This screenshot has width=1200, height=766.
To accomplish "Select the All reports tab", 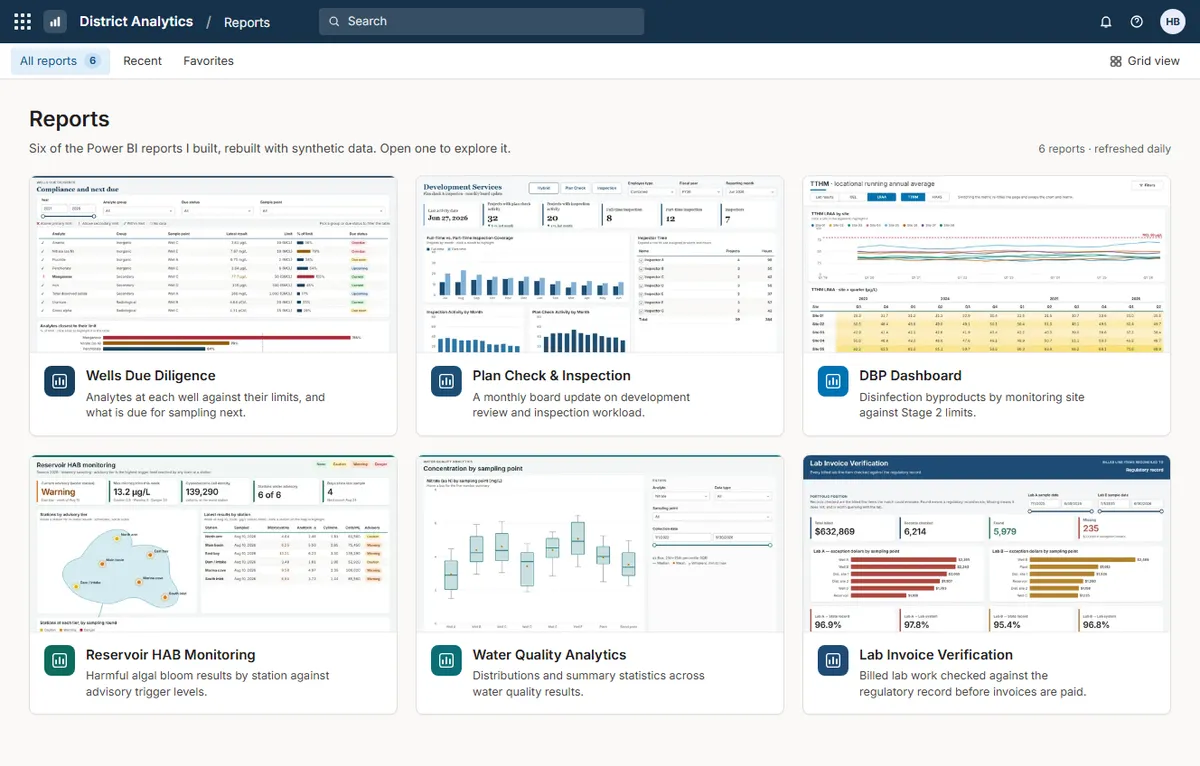I will [x=60, y=61].
